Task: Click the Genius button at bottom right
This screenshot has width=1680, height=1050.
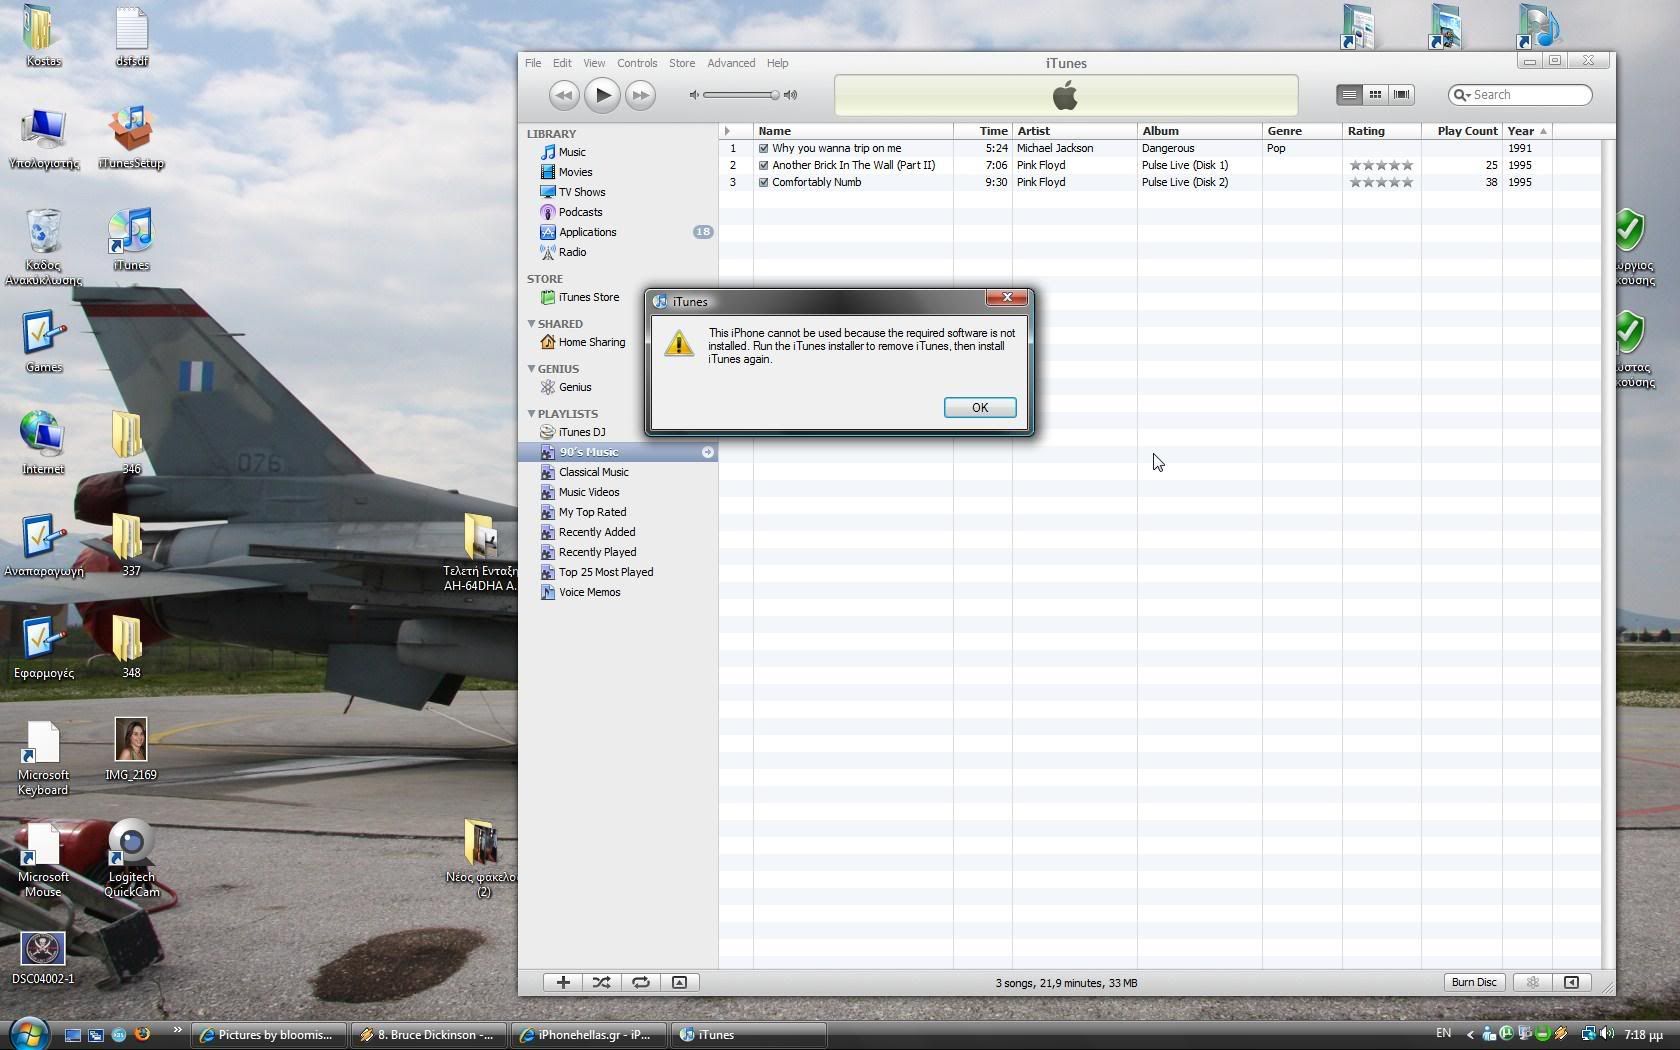Action: [1532, 983]
